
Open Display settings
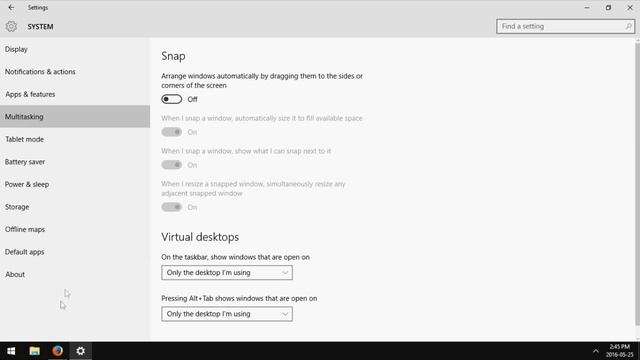tap(75, 49)
